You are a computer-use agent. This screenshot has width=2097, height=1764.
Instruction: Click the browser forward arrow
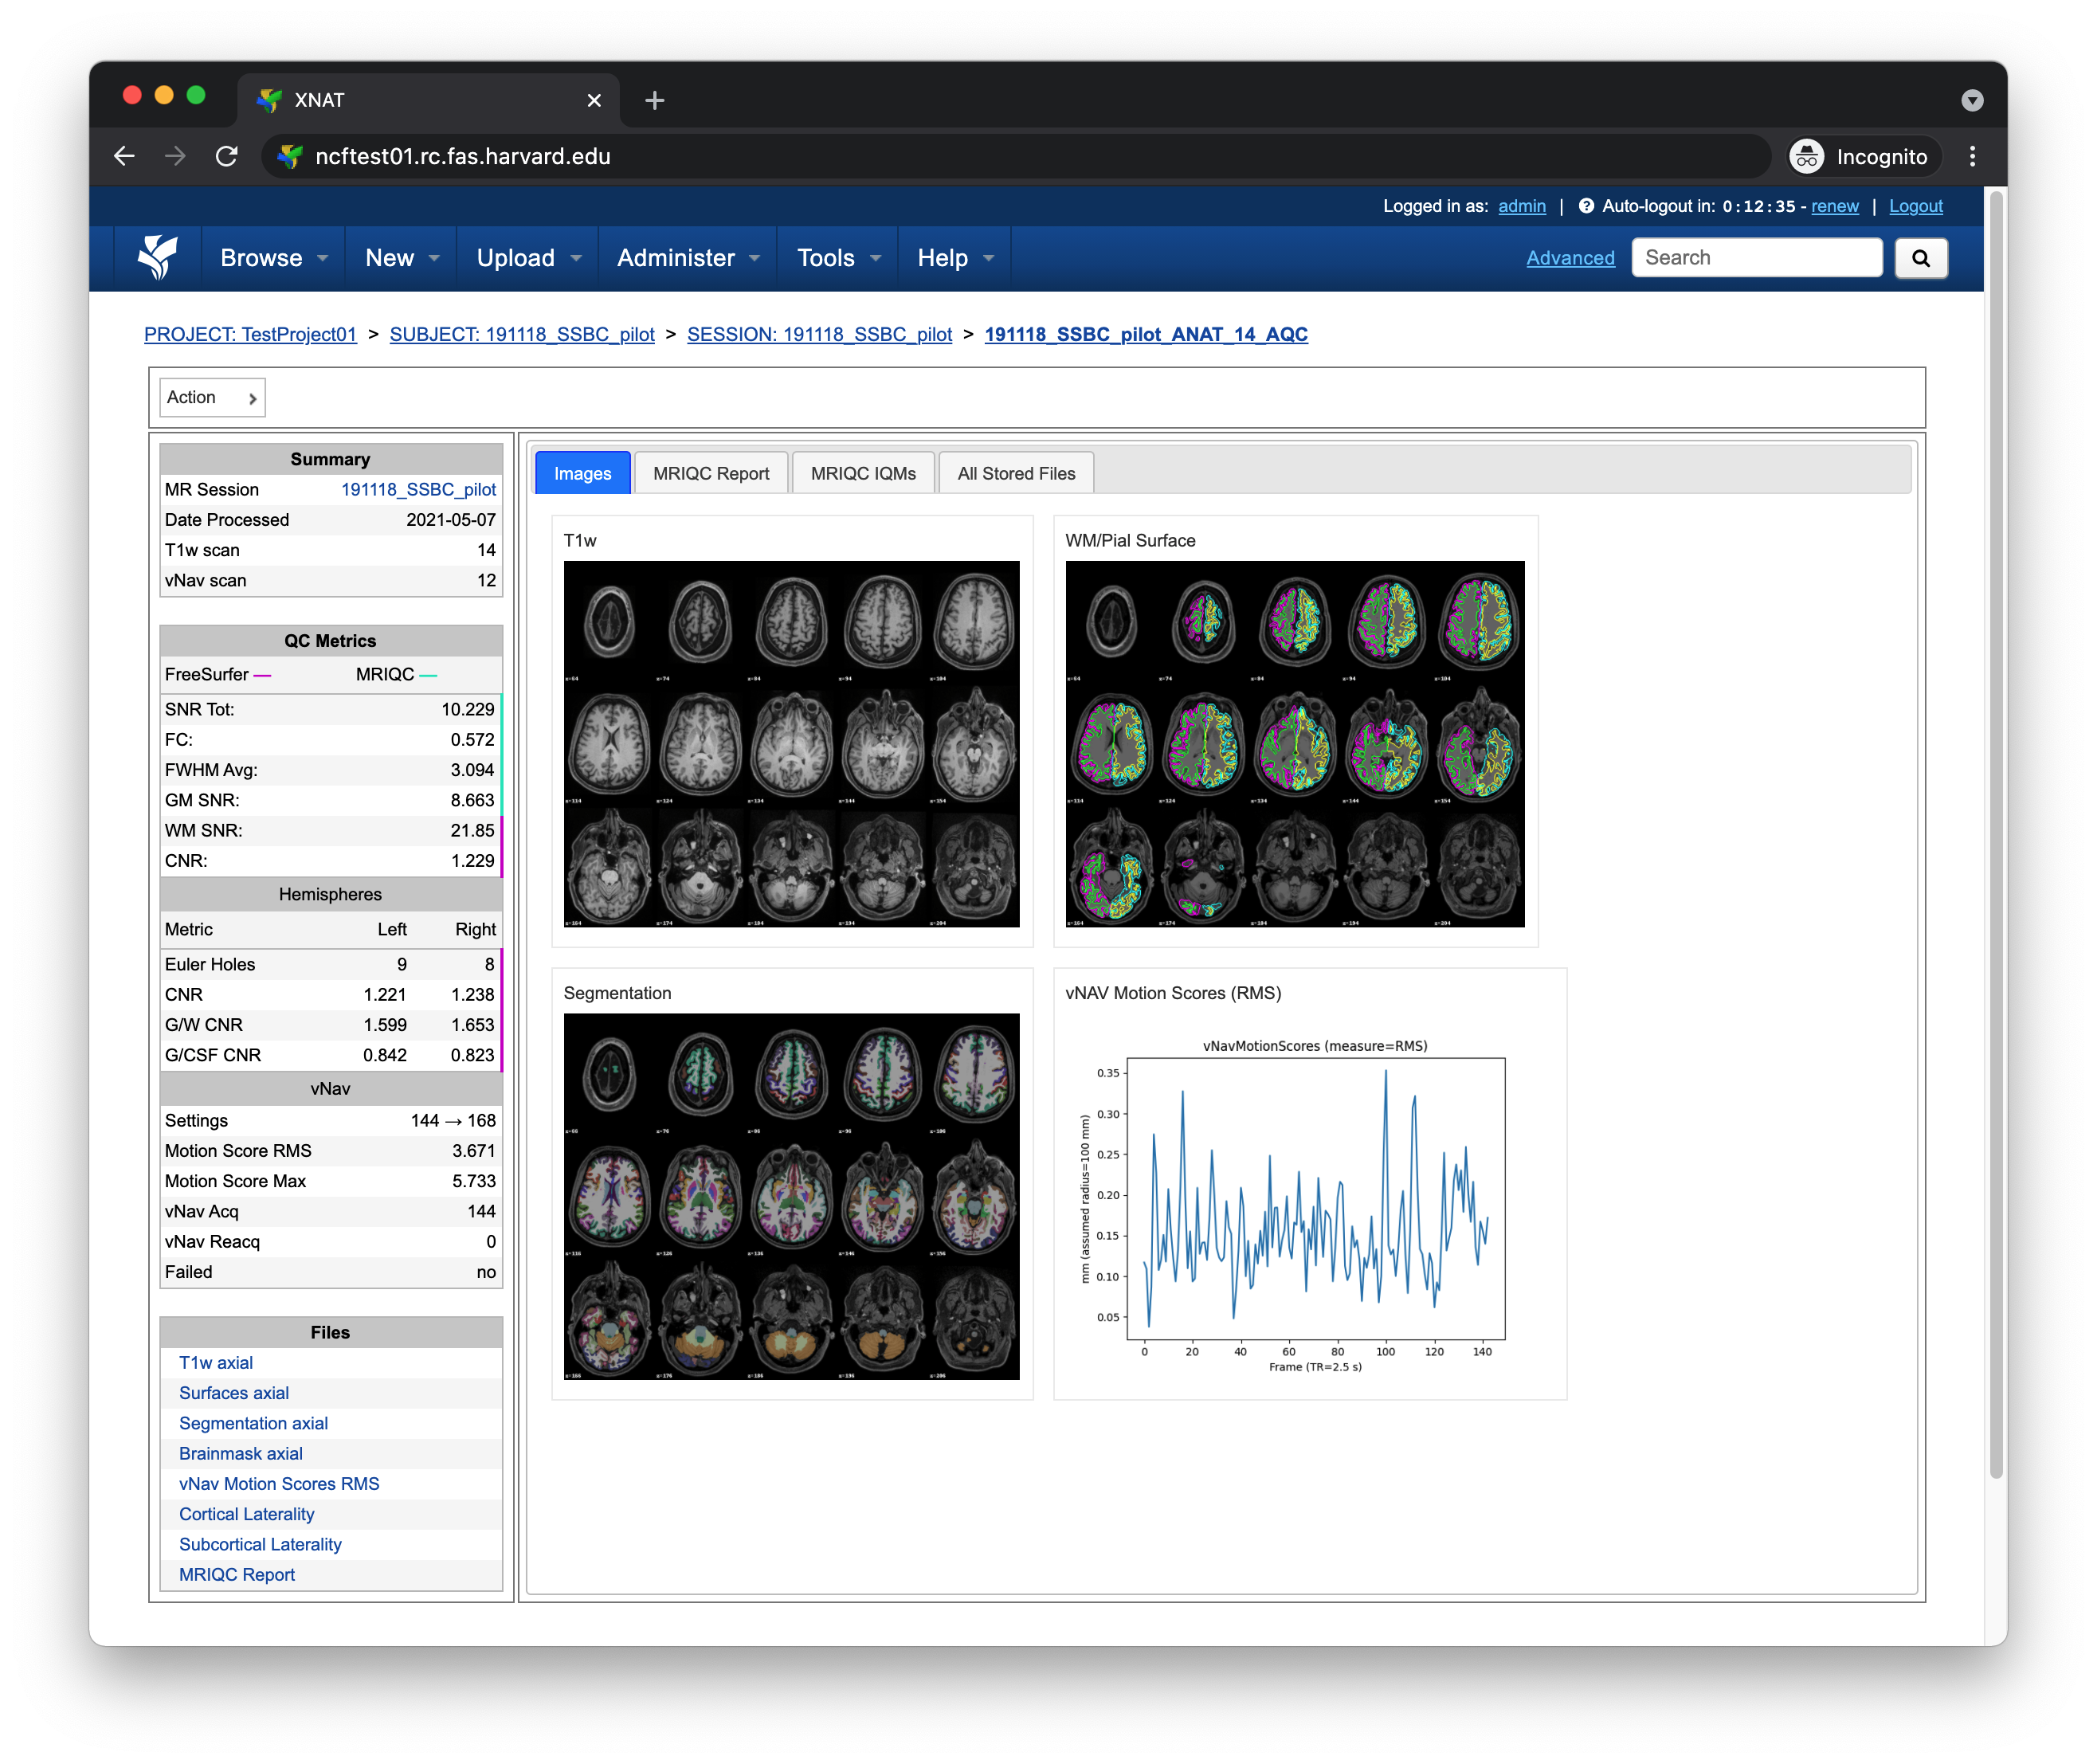pyautogui.click(x=175, y=156)
